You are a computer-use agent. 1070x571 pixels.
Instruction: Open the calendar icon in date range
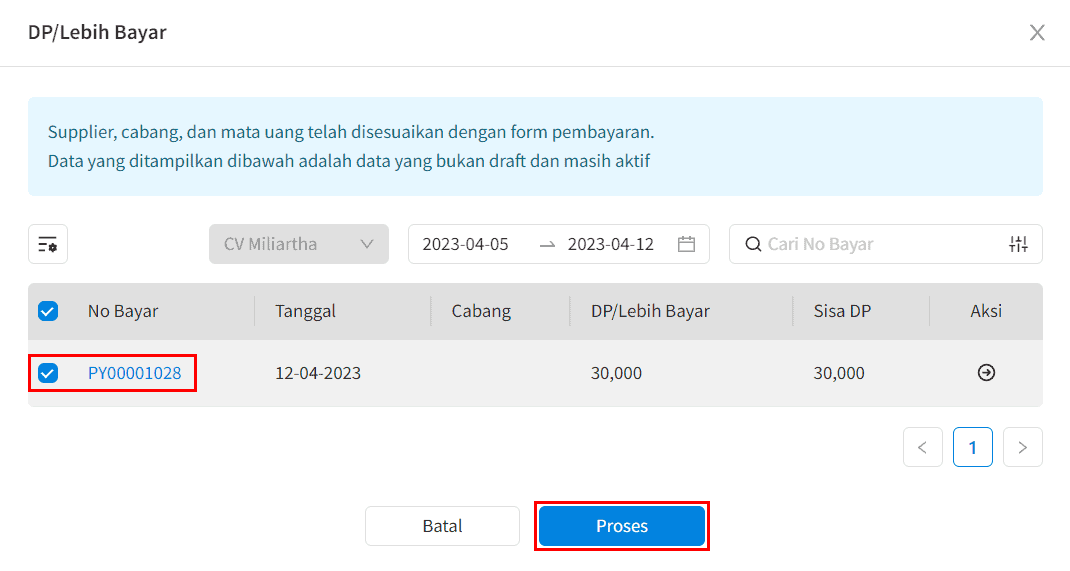pyautogui.click(x=686, y=244)
